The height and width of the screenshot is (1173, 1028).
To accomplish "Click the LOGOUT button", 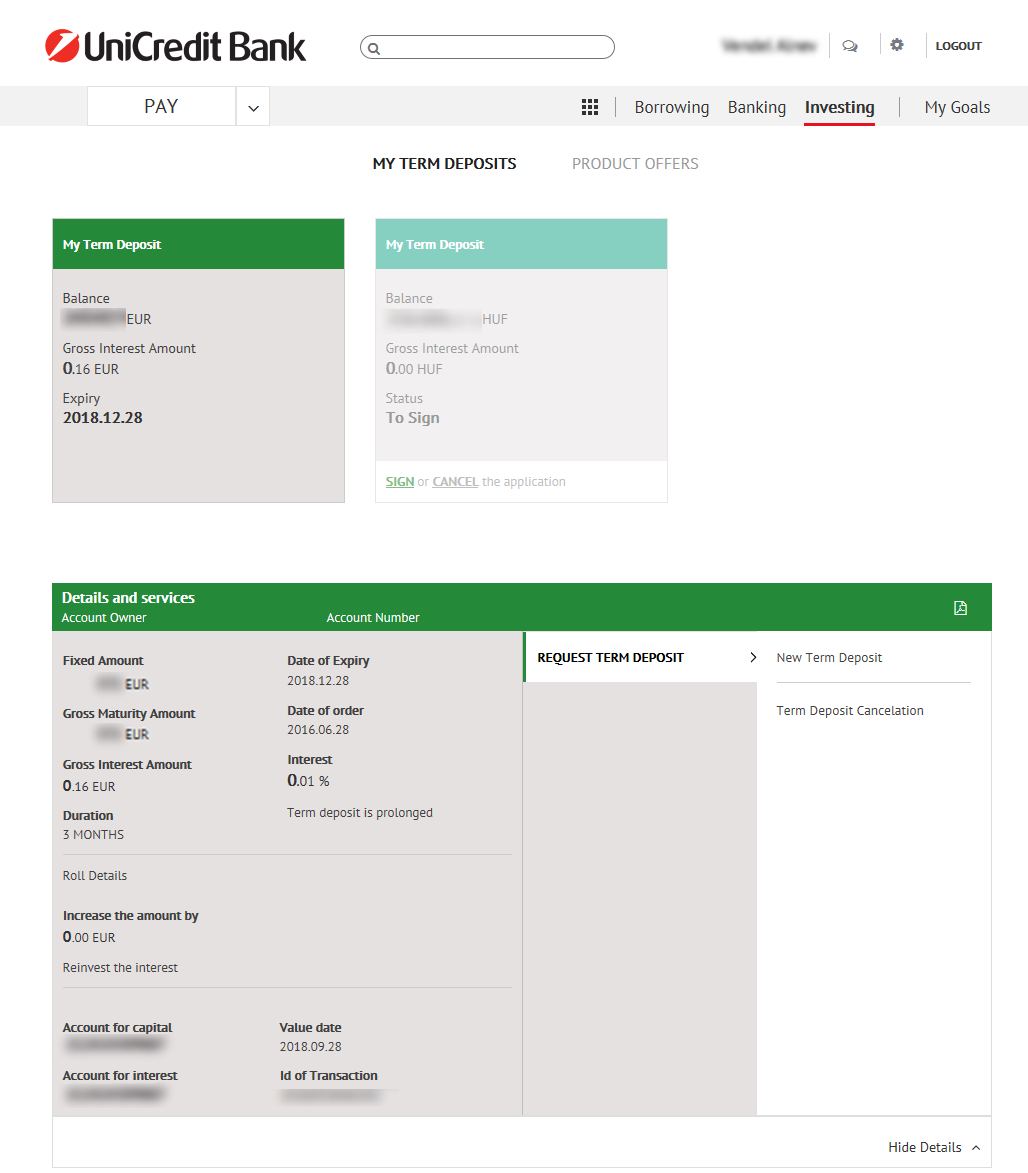I will click(958, 46).
